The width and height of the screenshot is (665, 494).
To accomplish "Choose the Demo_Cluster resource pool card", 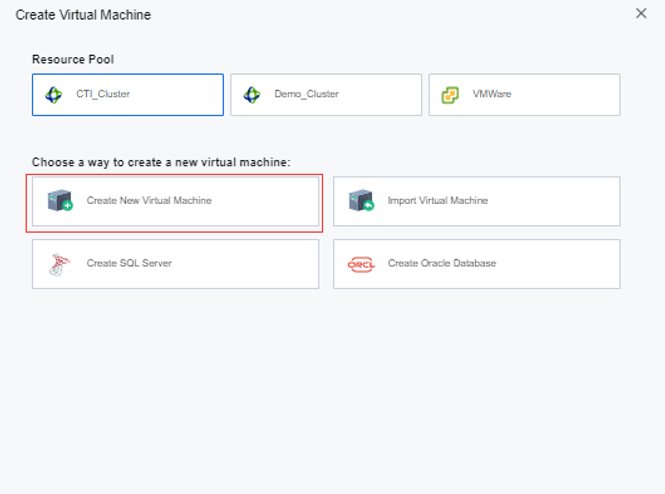I will click(326, 95).
